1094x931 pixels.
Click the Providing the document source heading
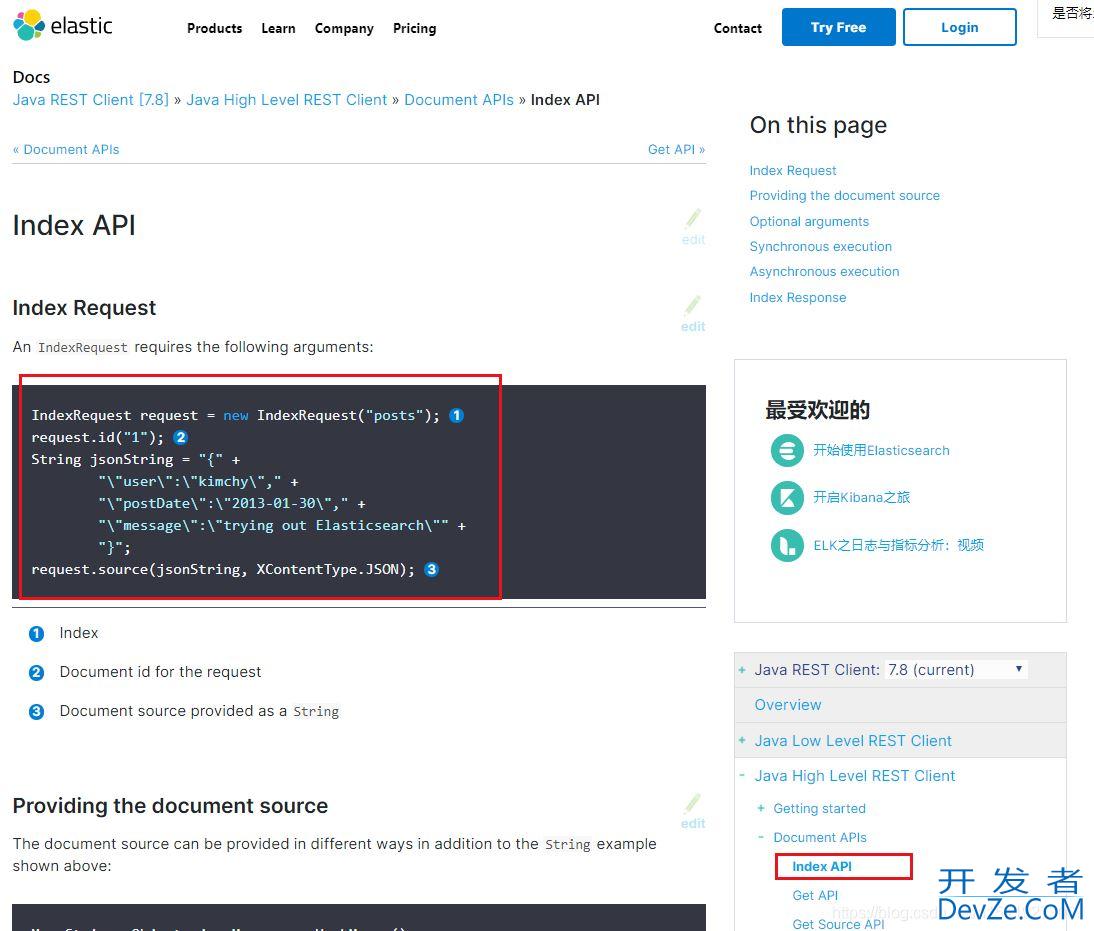click(170, 805)
